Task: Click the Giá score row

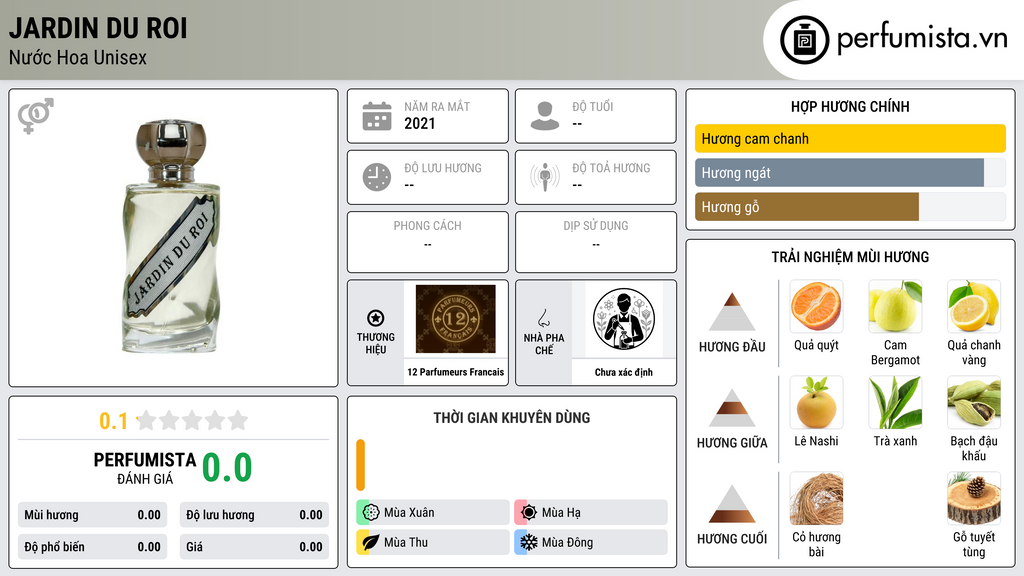Action: pos(254,547)
